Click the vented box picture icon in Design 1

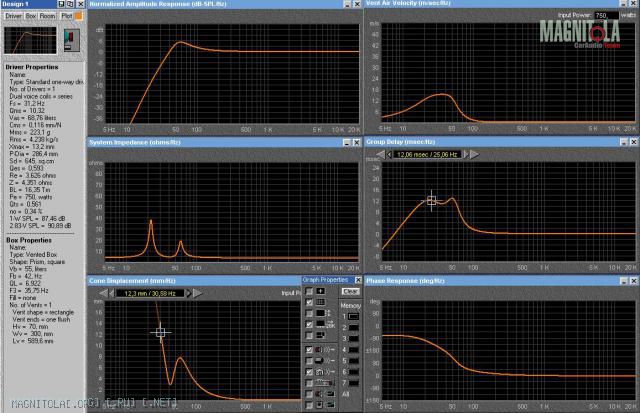71,40
